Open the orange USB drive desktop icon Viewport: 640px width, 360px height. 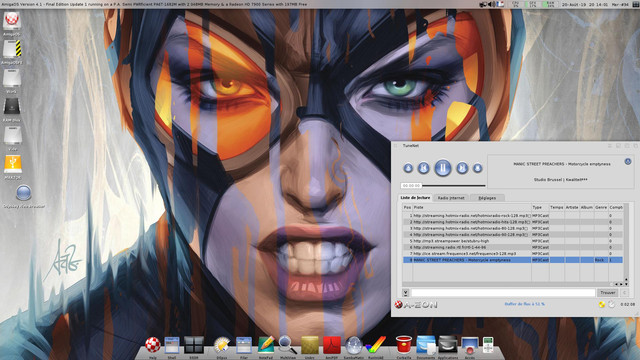pyautogui.click(x=13, y=164)
